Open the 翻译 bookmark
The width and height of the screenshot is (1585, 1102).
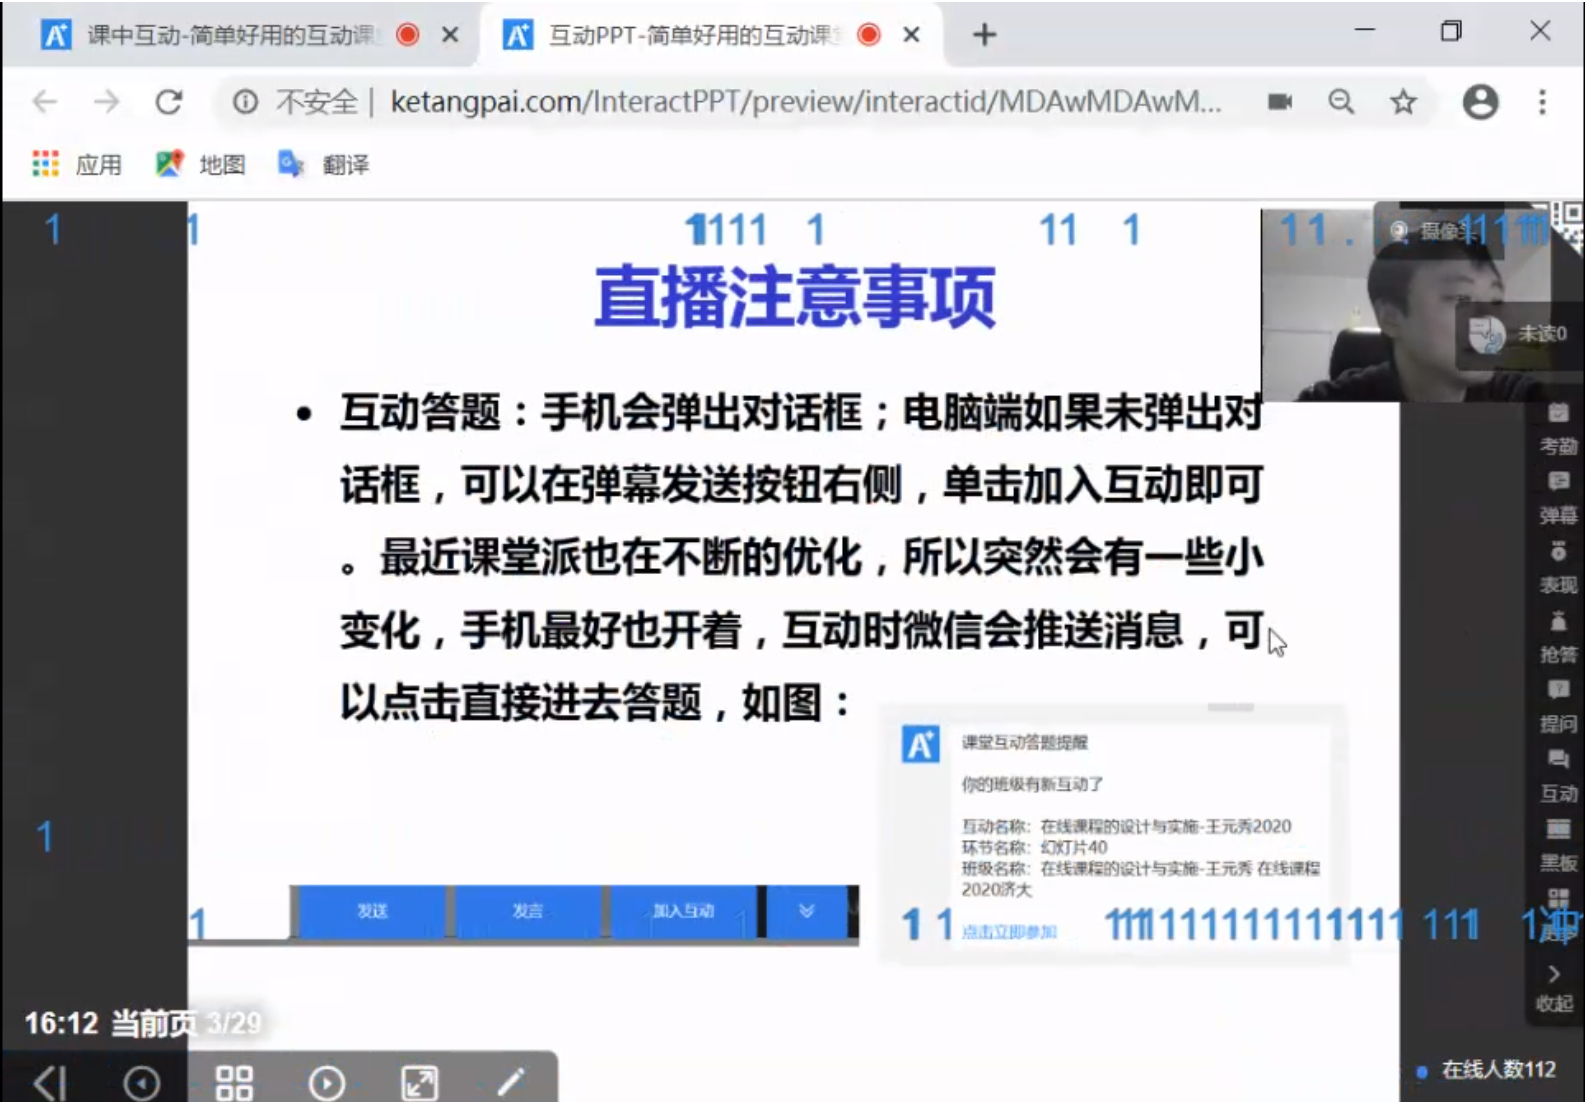325,164
